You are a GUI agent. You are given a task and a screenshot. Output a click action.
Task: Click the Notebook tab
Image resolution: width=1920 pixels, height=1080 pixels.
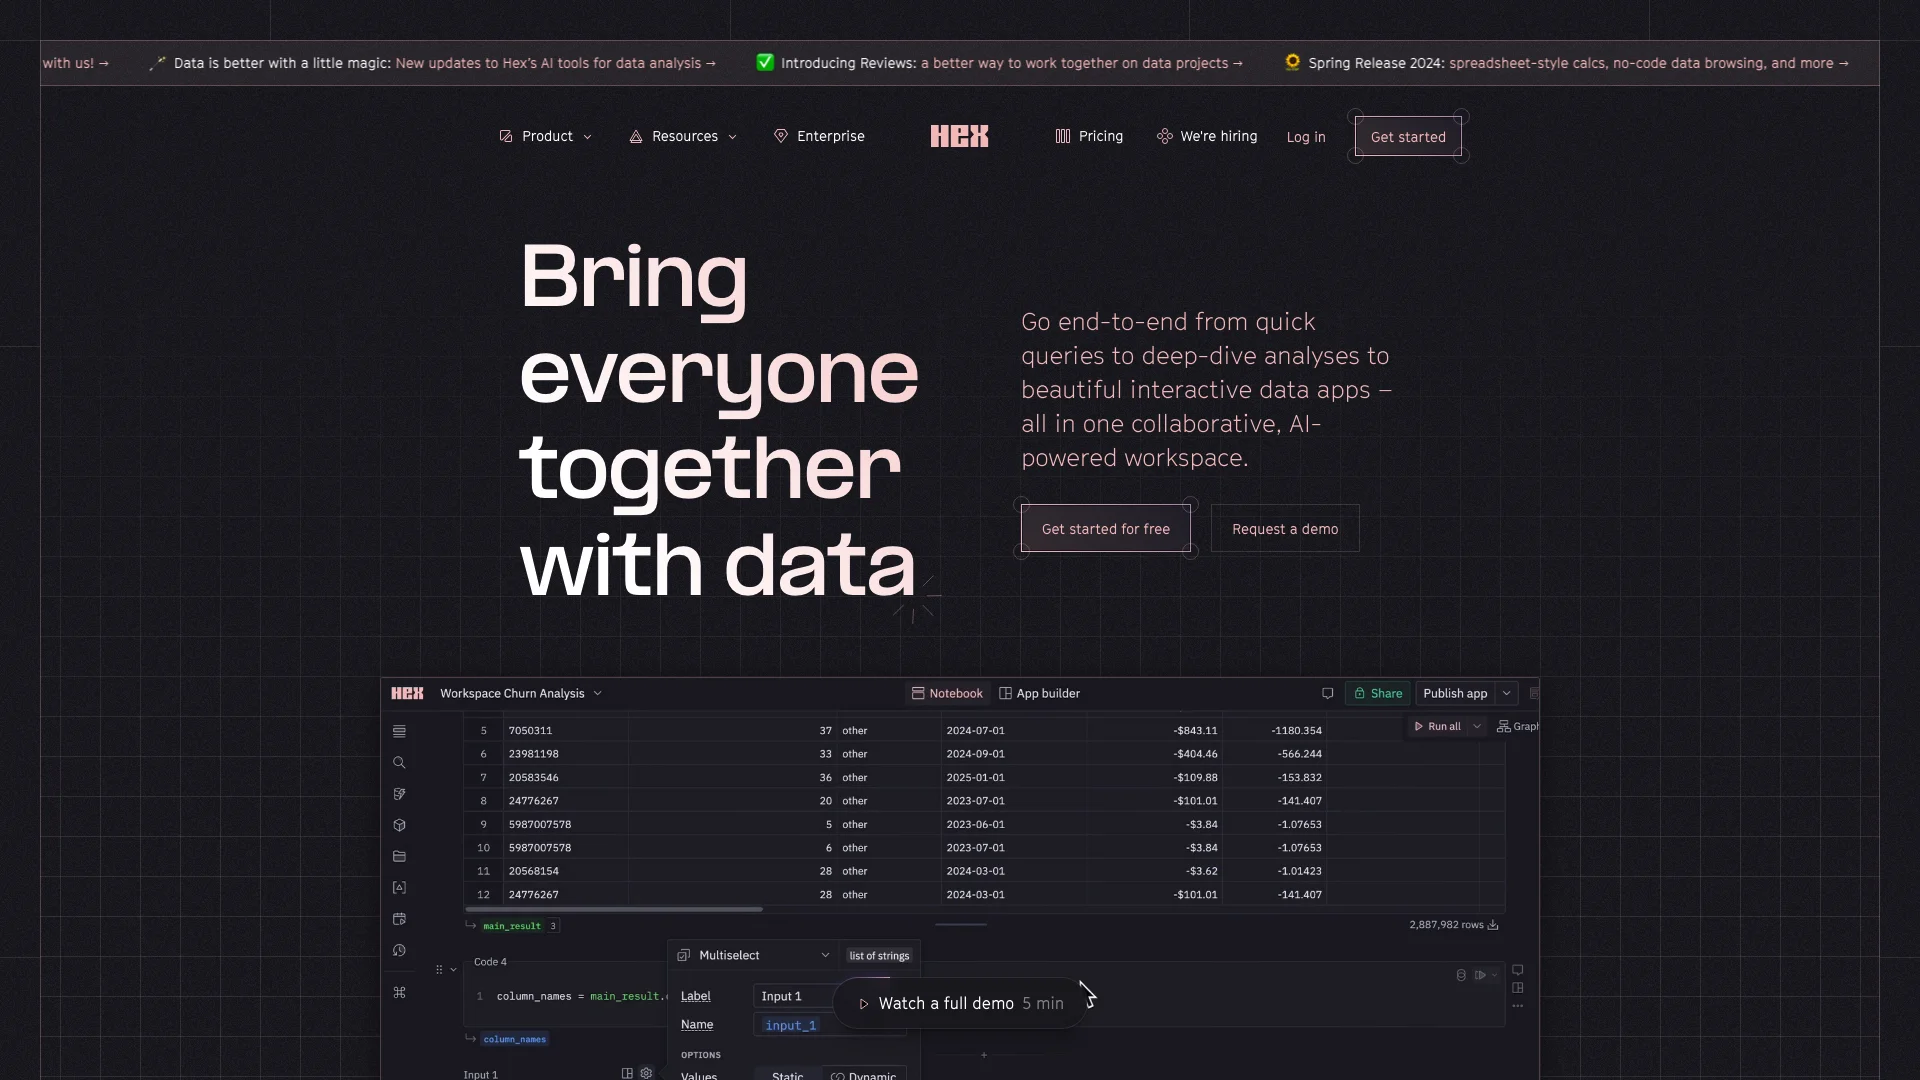coord(945,692)
